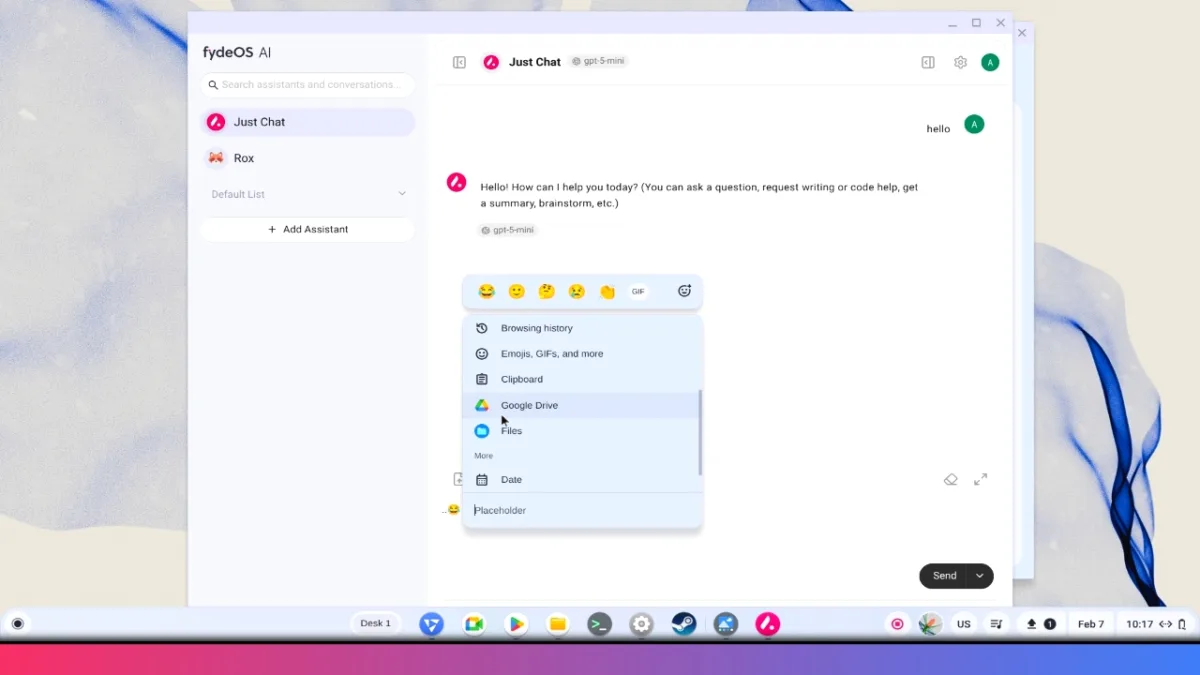
Task: Expand the Default List section
Action: [403, 194]
